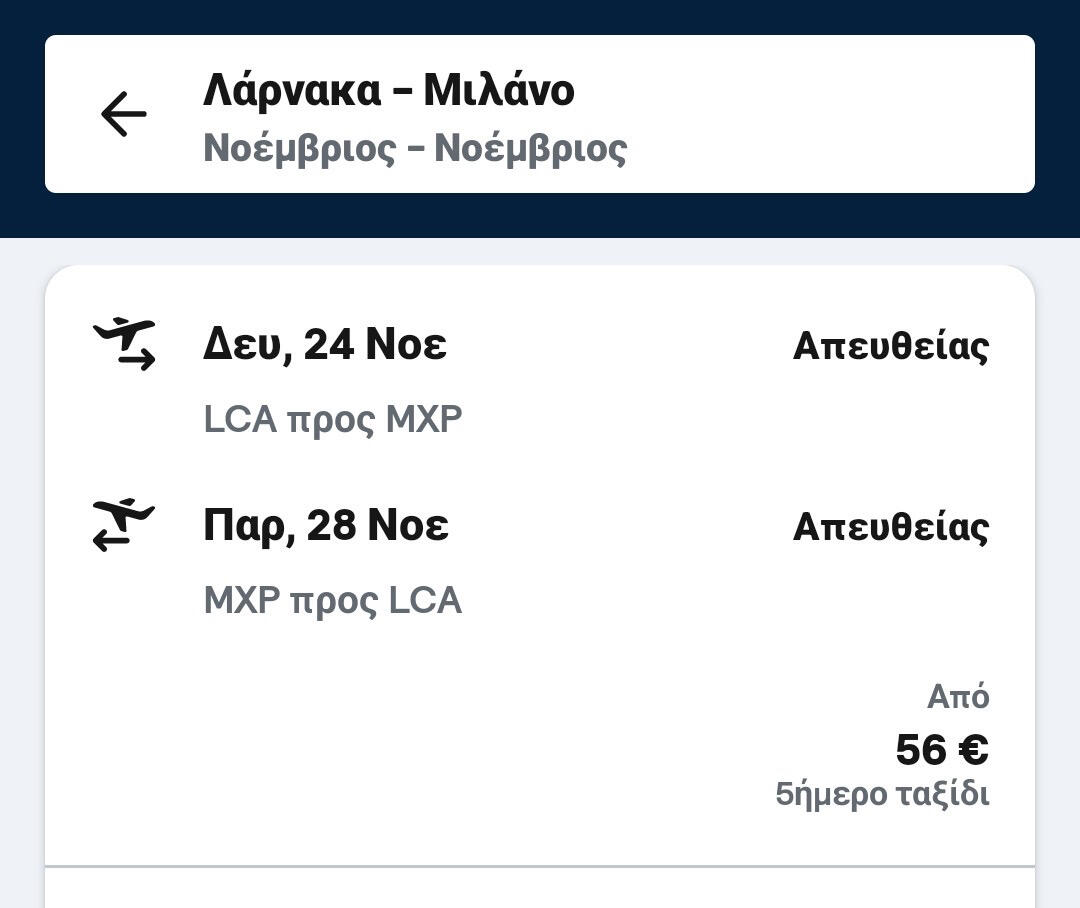The height and width of the screenshot is (908, 1080).
Task: Tap the back arrow icon
Action: click(x=124, y=114)
